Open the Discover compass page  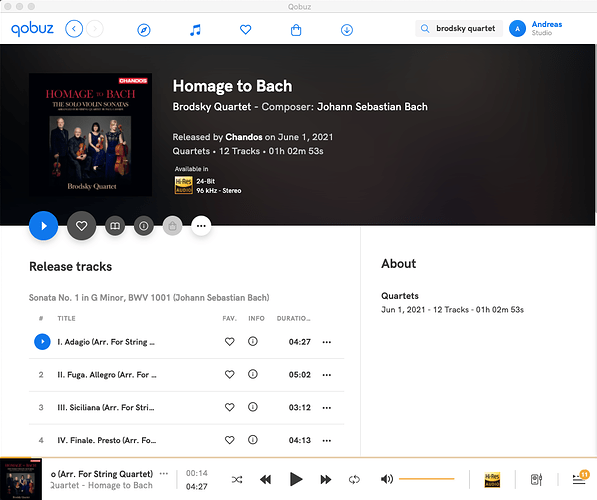tap(144, 30)
